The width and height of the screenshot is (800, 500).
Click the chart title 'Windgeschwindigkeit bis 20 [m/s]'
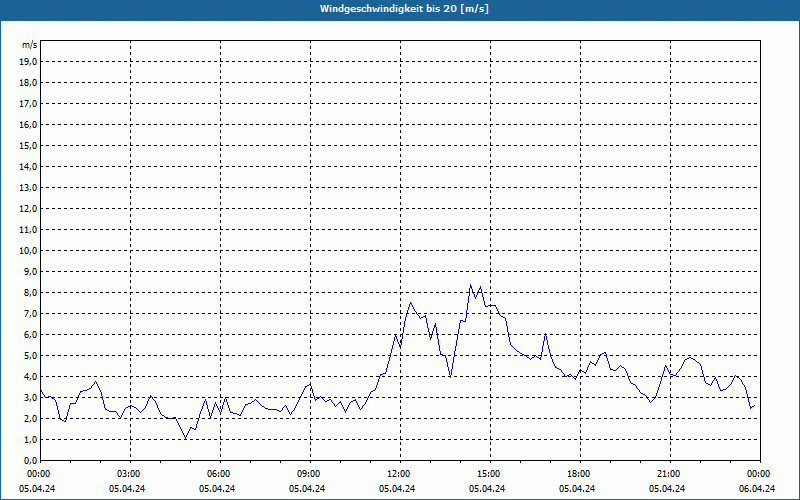404,9
